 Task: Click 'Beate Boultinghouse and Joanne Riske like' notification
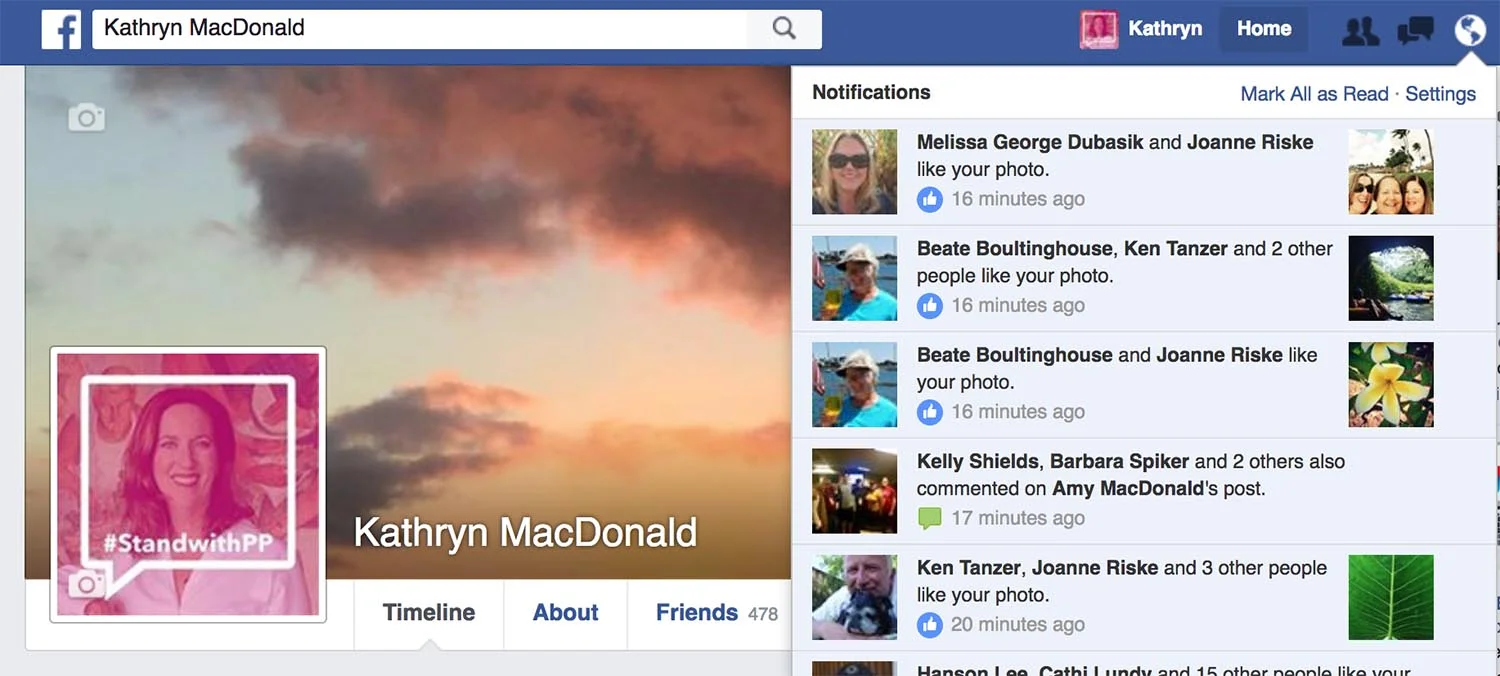[x=1146, y=385]
